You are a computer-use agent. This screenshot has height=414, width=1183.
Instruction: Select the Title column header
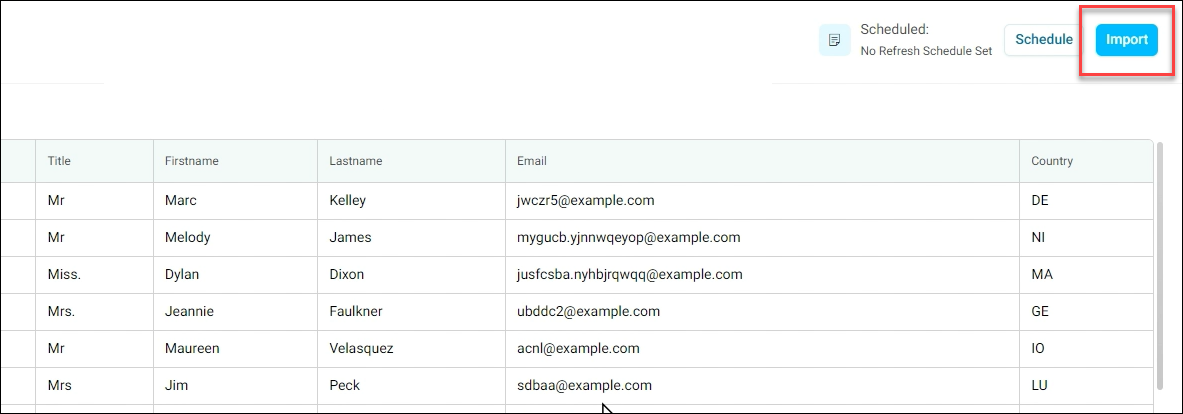tap(94, 161)
